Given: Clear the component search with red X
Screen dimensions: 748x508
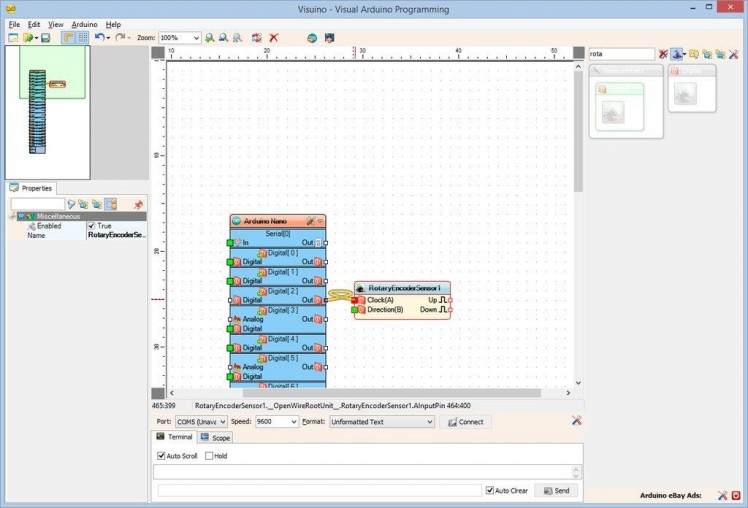Looking at the screenshot, I should click(663, 54).
